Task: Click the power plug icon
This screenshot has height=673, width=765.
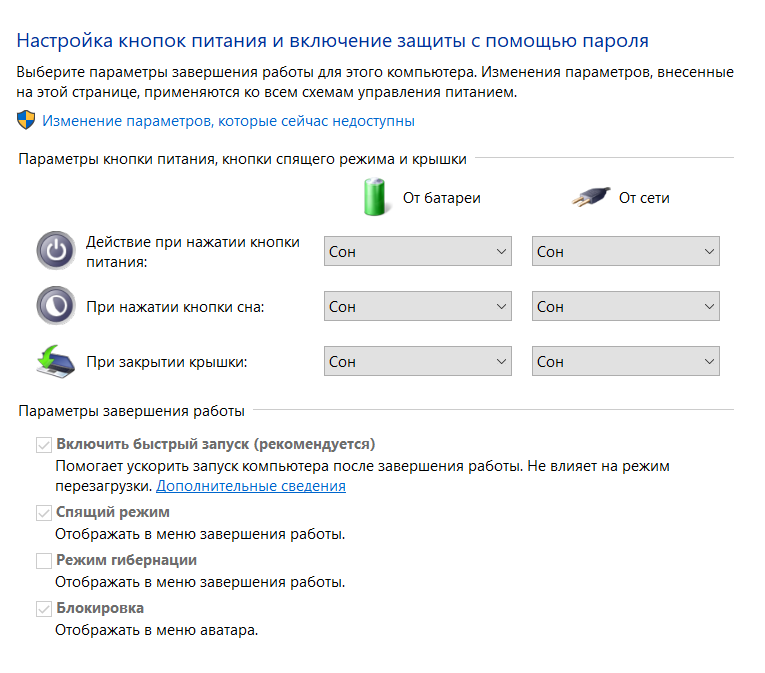Action: click(591, 197)
